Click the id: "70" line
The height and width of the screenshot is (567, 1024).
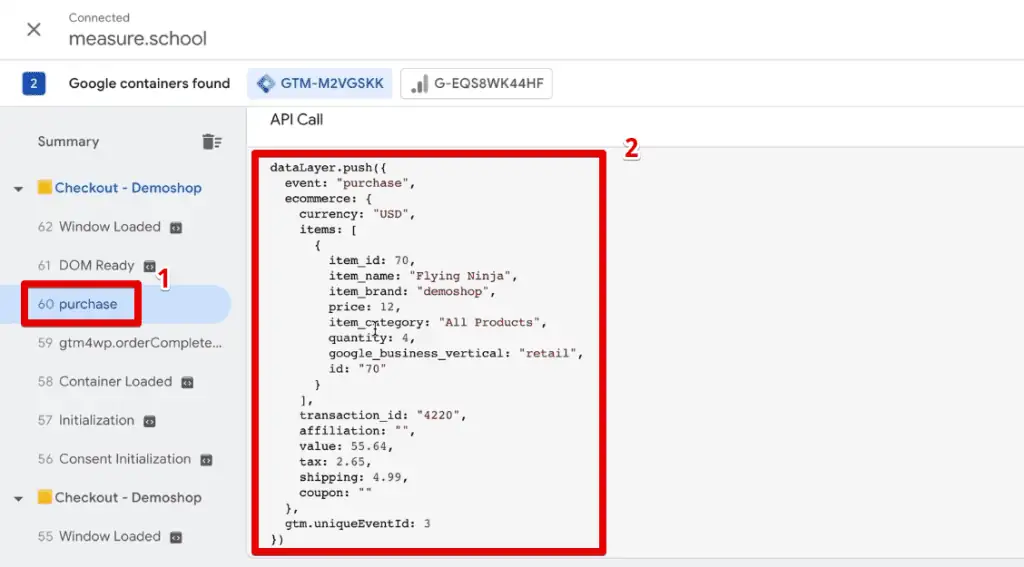(x=357, y=369)
